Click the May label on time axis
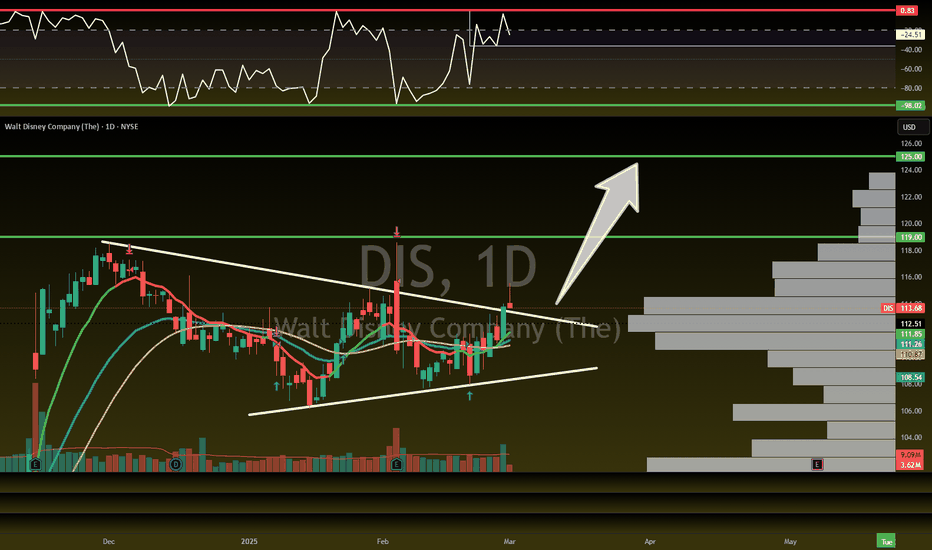 [x=790, y=541]
